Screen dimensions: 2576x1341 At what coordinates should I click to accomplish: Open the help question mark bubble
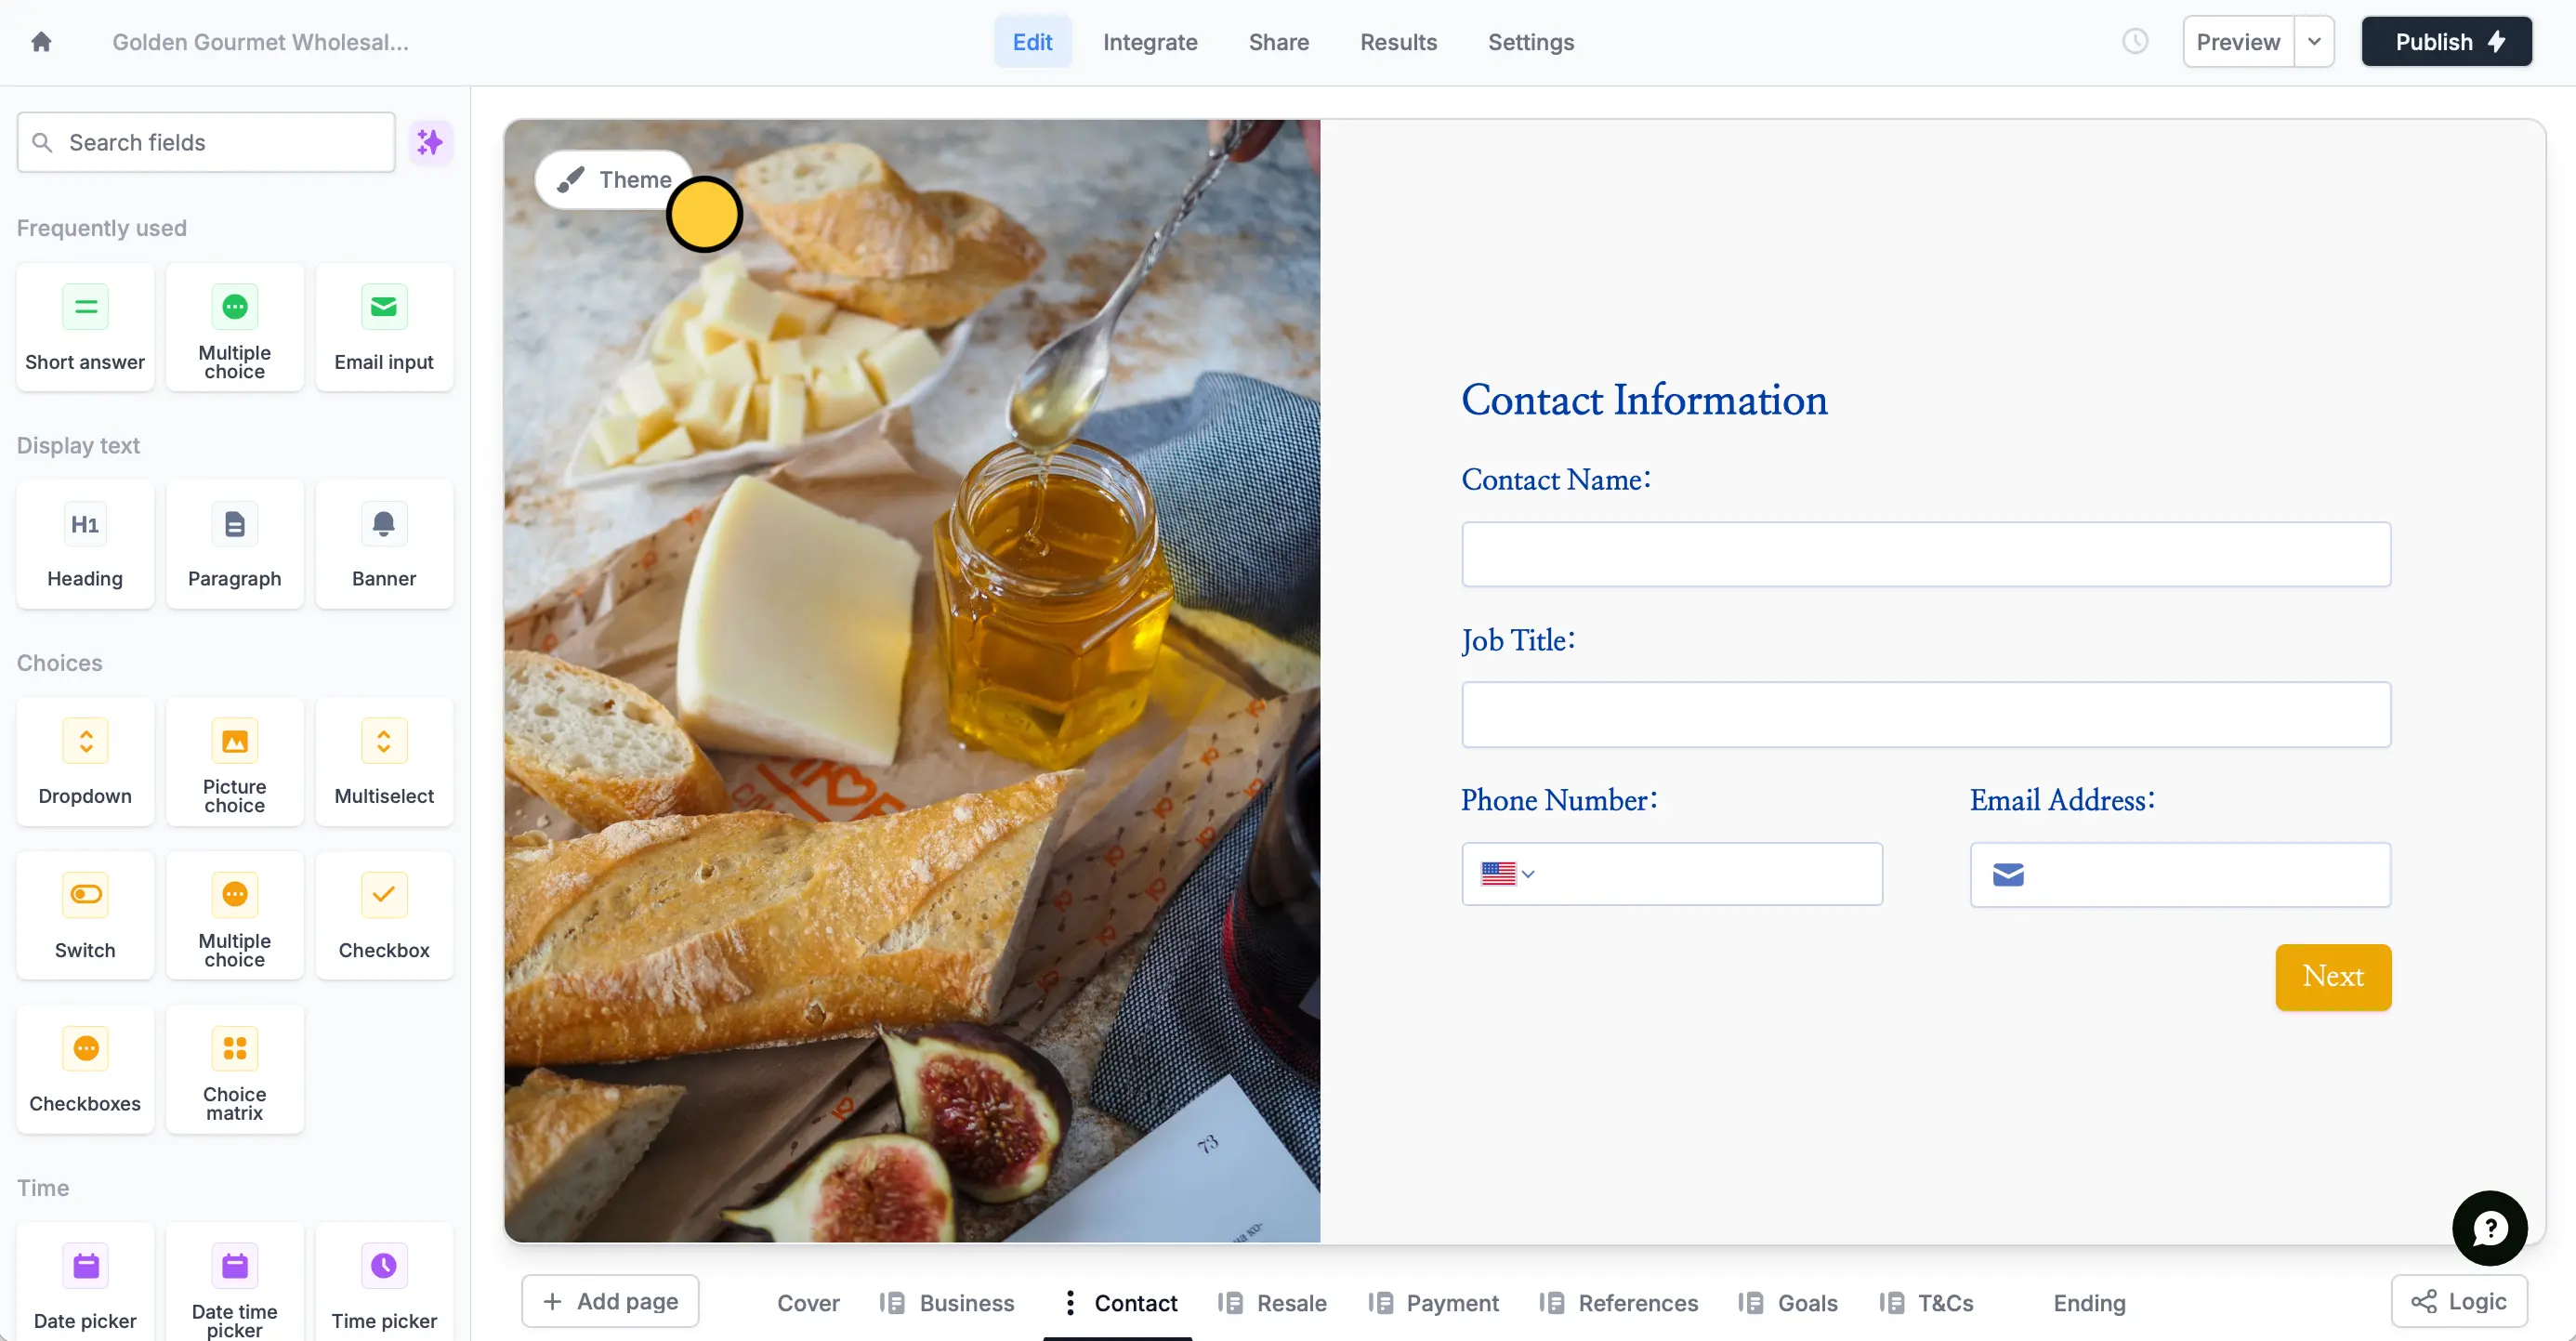pyautogui.click(x=2490, y=1228)
